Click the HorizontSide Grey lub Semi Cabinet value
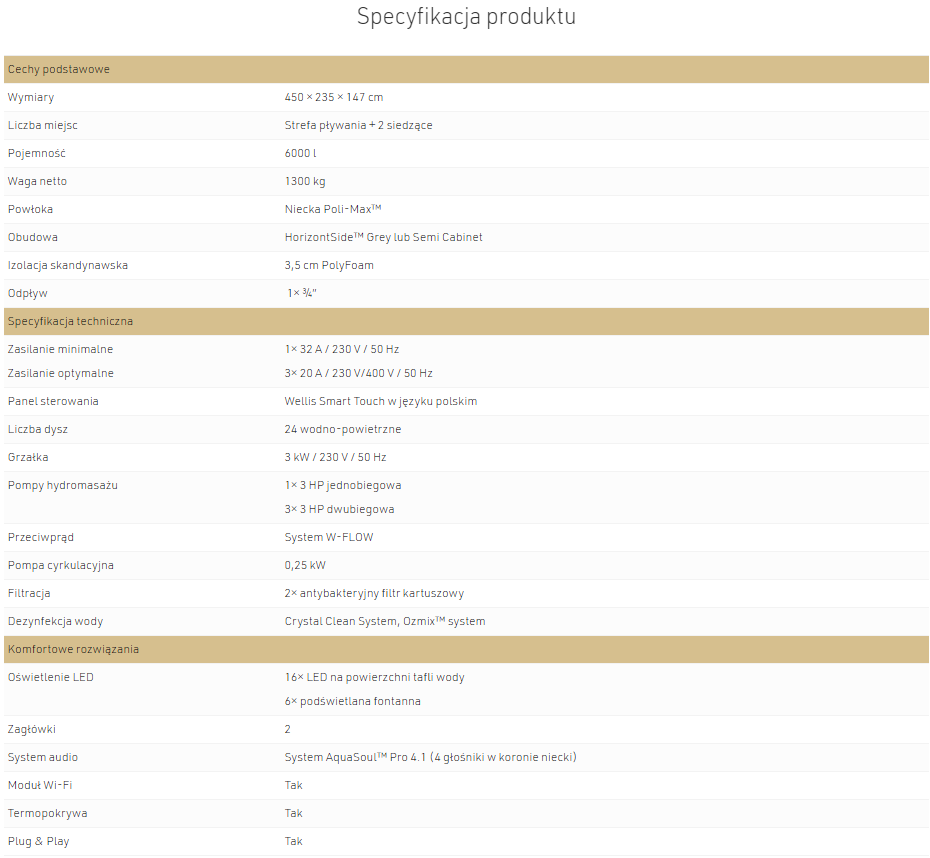This screenshot has width=930, height=858. point(383,237)
